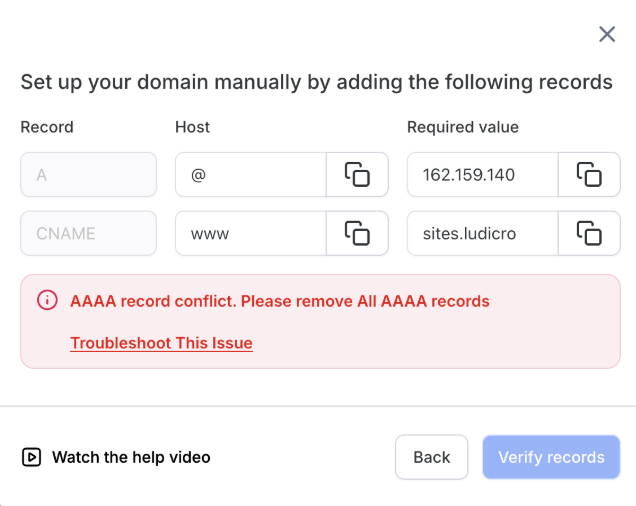Image resolution: width=636 pixels, height=506 pixels.
Task: Click the play icon beside help video
Action: pyautogui.click(x=31, y=457)
